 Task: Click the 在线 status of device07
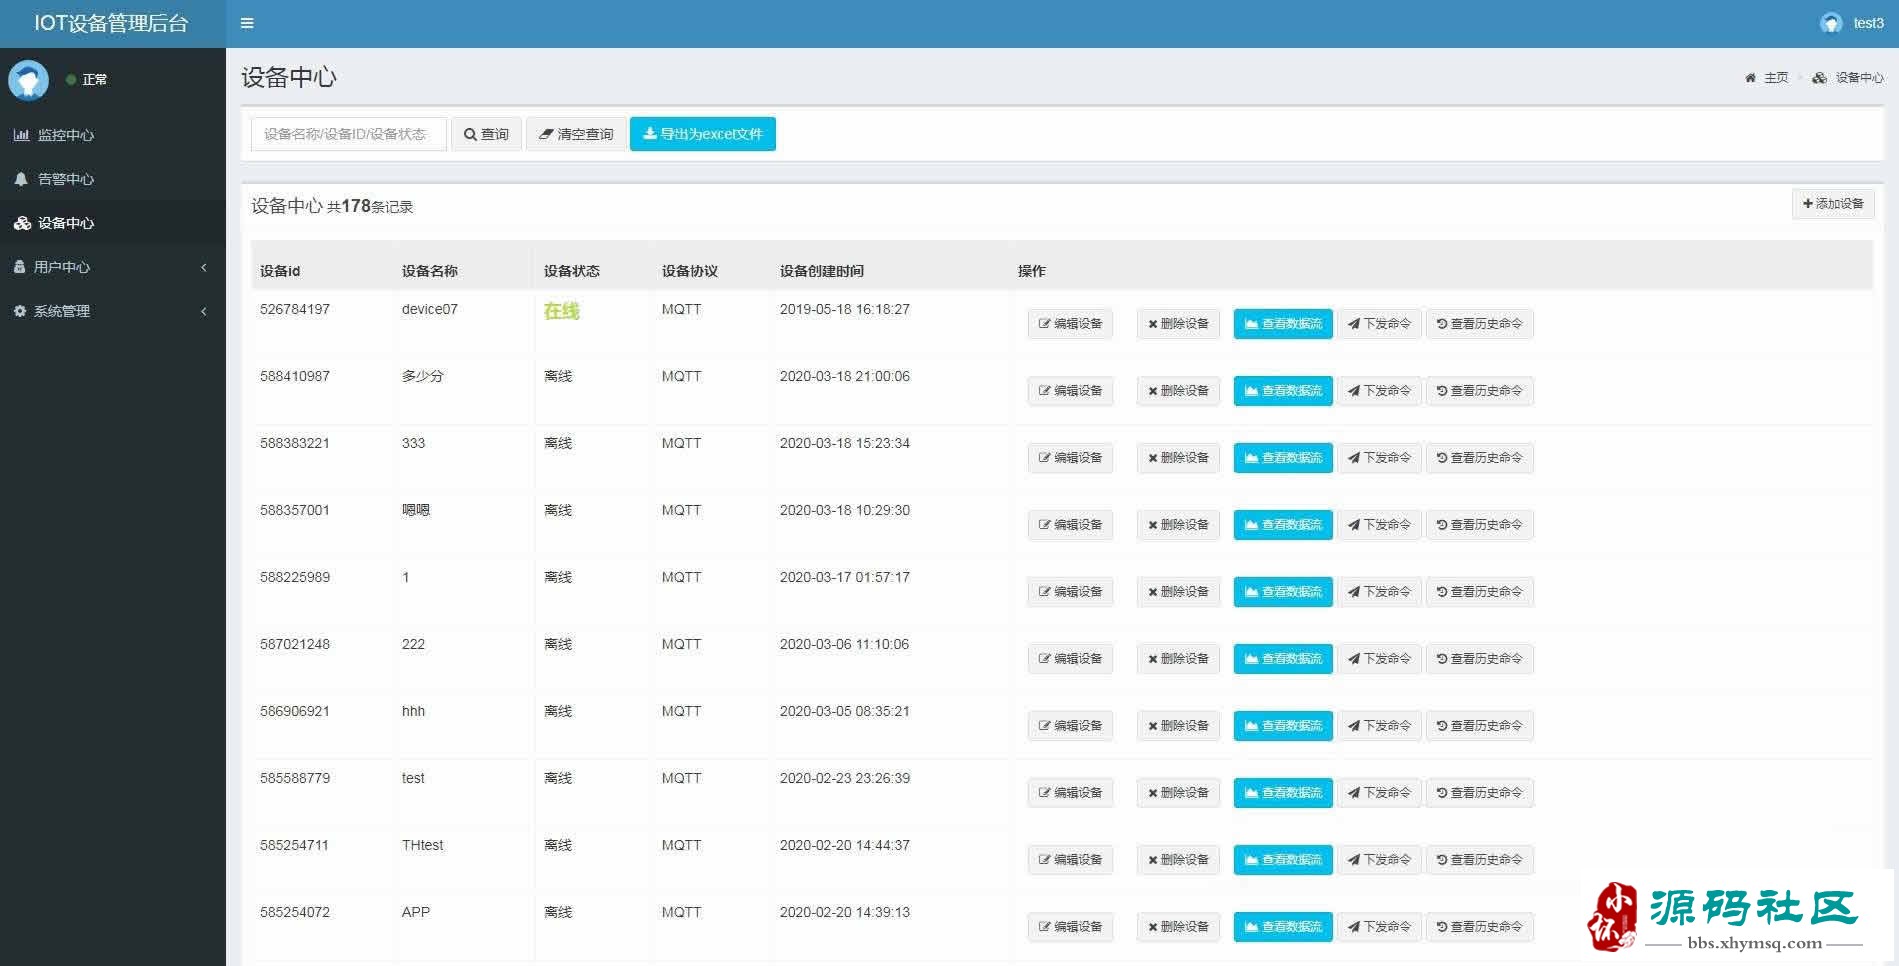(561, 311)
